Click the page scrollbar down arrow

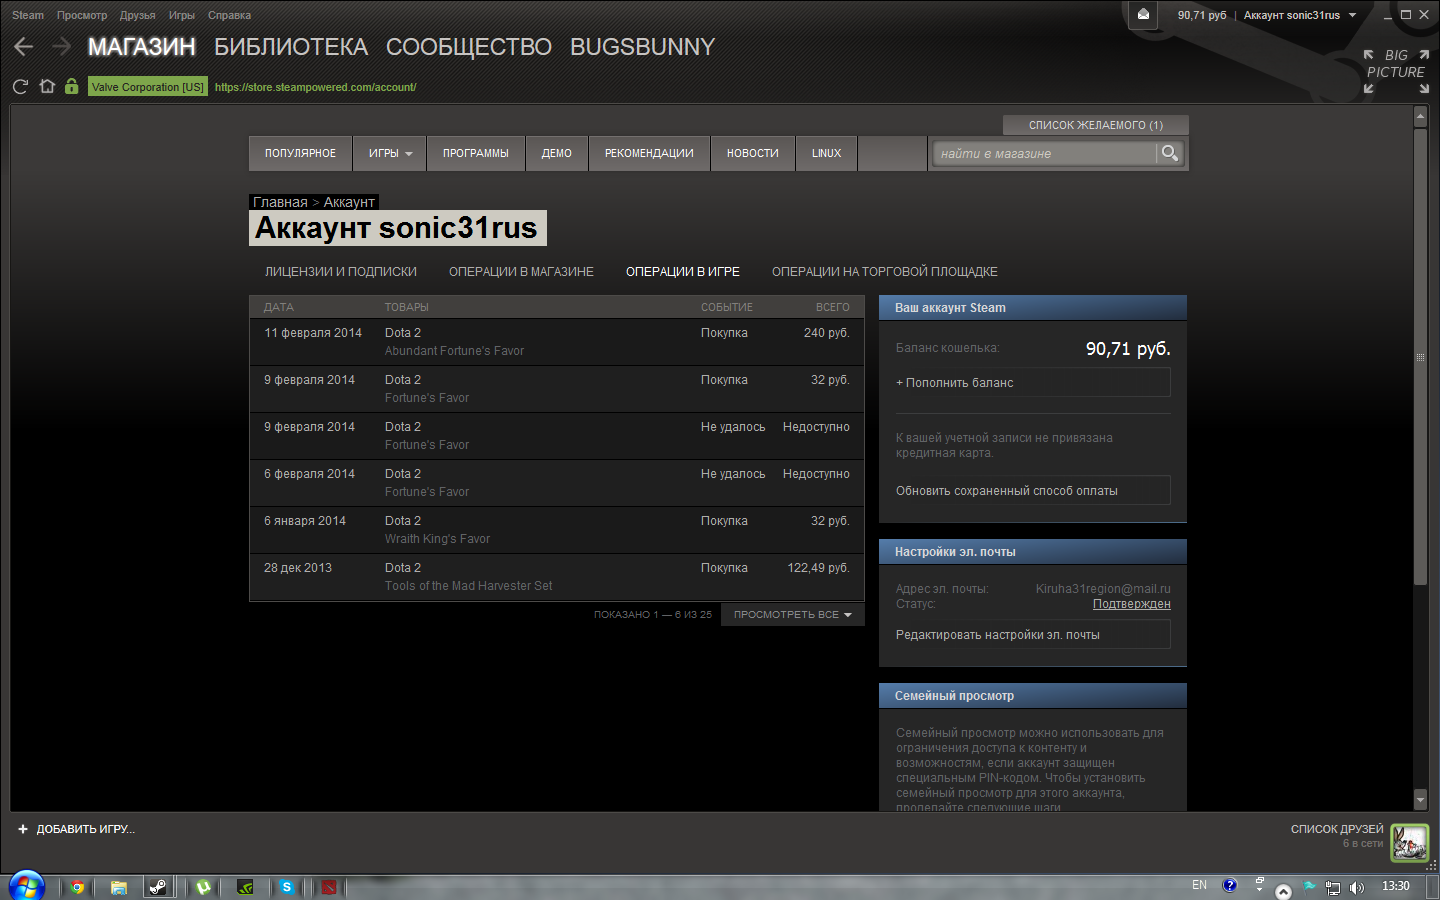(x=1420, y=799)
